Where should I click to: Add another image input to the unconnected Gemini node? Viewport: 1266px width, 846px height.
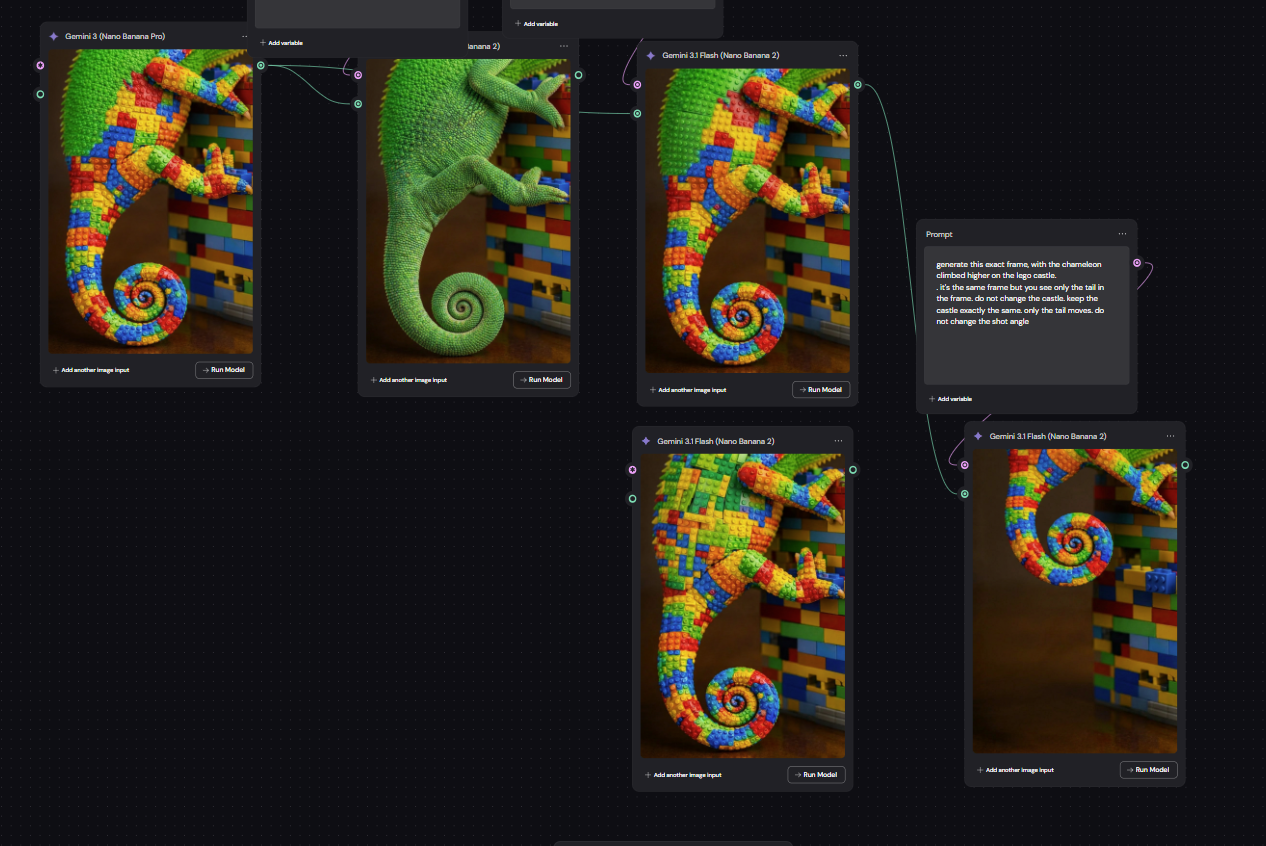tap(683, 775)
